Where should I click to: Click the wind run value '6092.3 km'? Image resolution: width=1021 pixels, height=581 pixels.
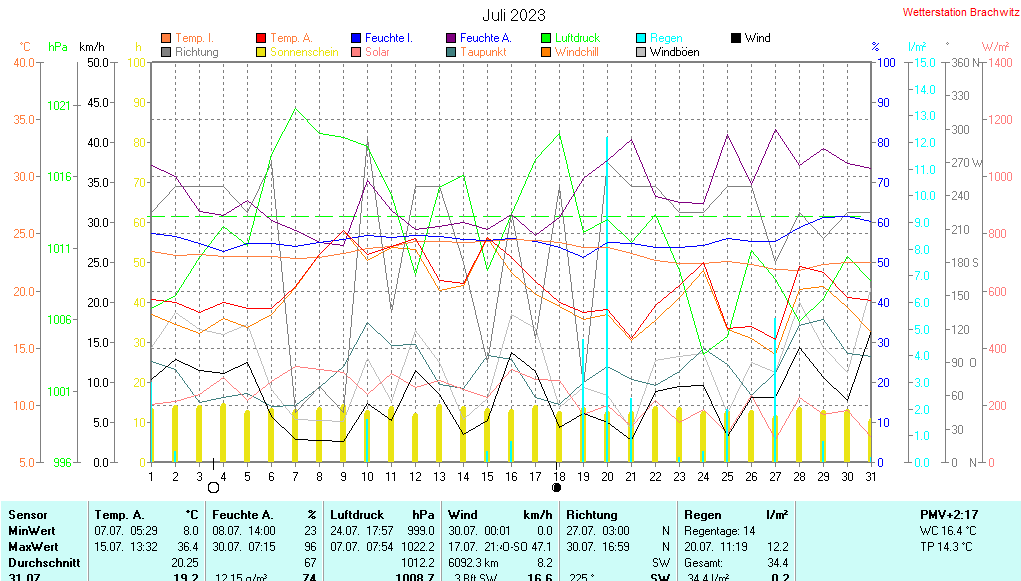473,563
